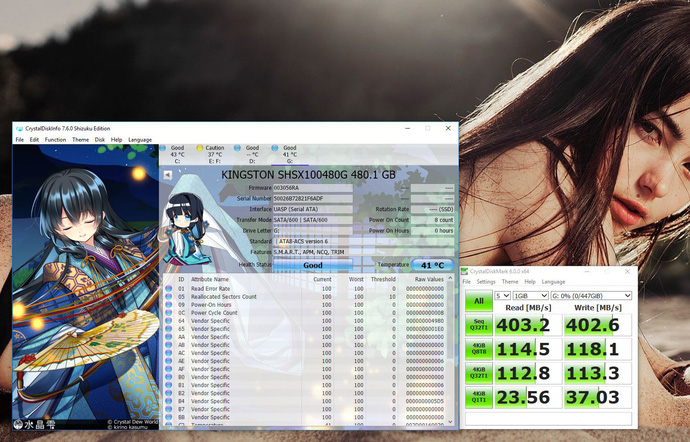Run the 4KiB Q8T8 benchmark
This screenshot has width=690, height=442.
(479, 350)
